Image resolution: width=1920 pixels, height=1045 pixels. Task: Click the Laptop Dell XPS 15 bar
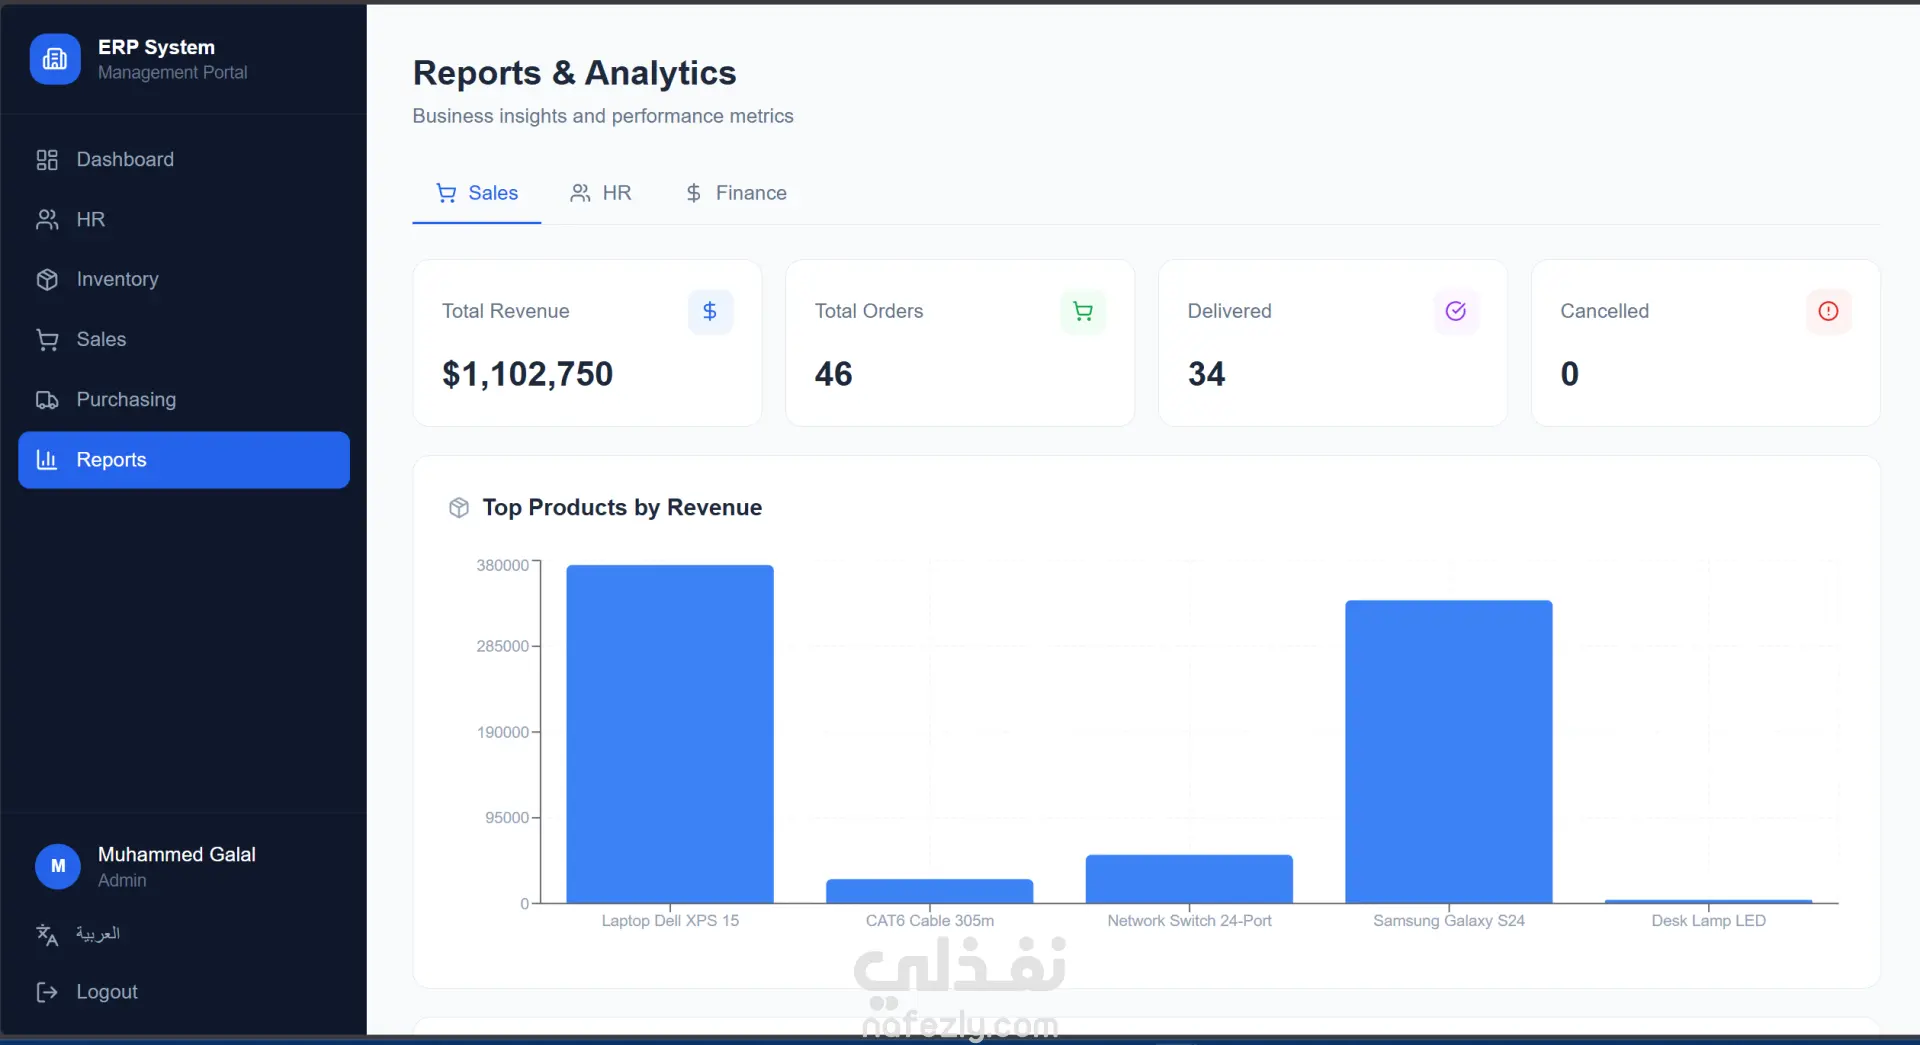click(670, 734)
